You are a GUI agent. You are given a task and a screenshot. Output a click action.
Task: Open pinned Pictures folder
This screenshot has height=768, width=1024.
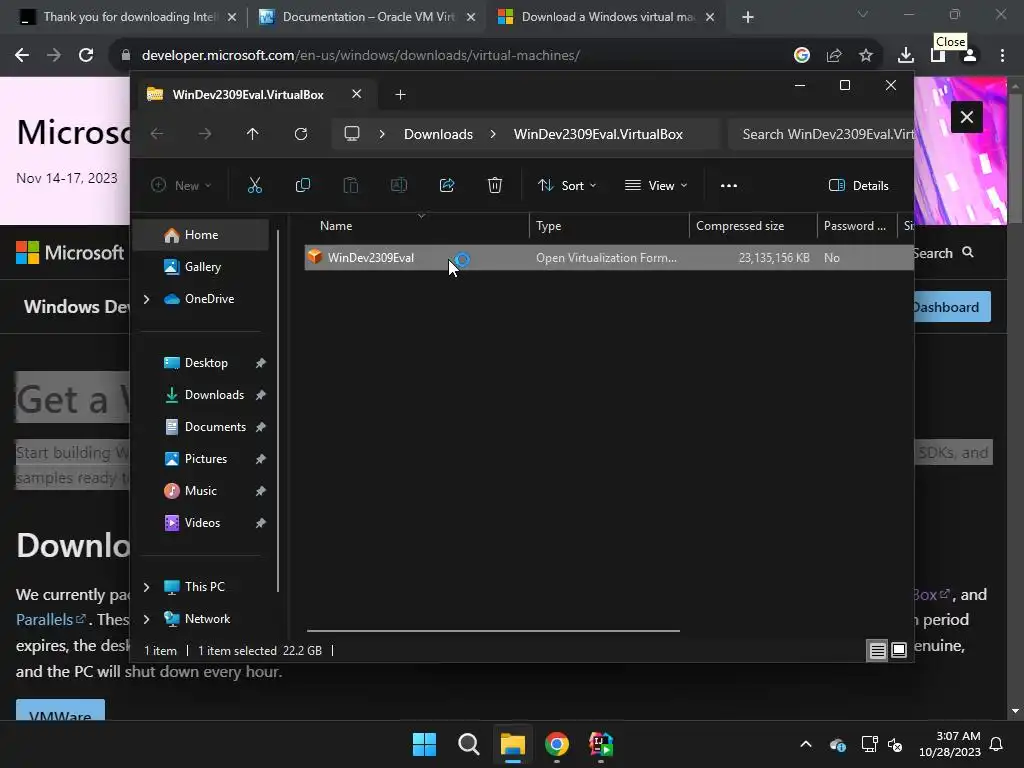[205, 459]
